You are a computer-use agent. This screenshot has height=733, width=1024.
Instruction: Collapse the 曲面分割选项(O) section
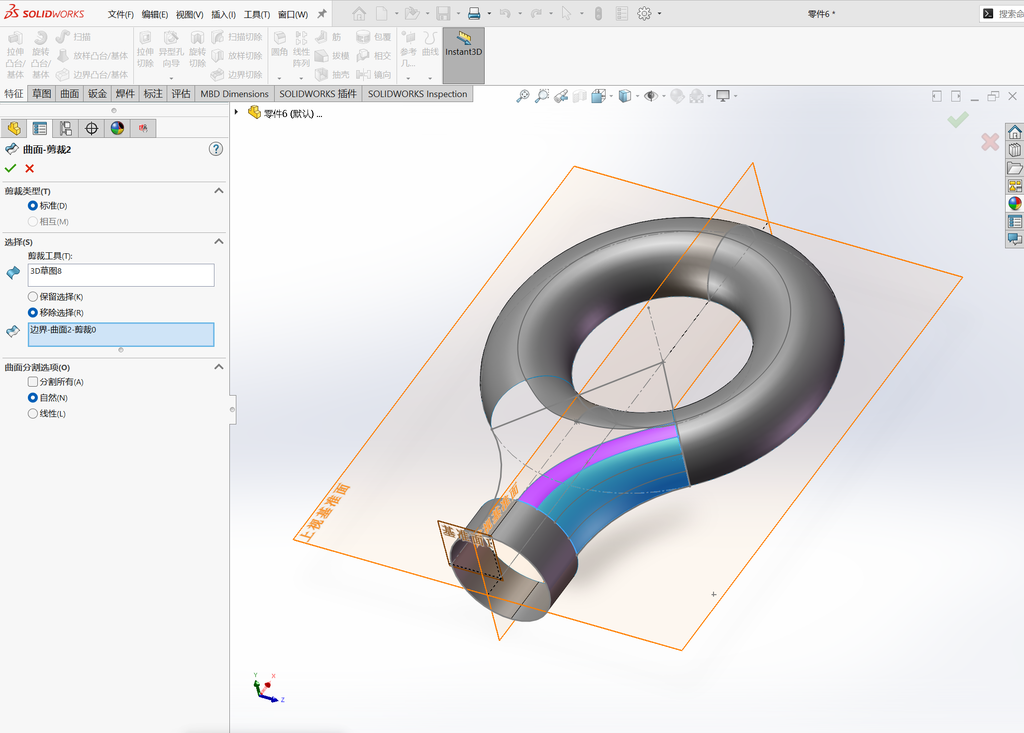(x=219, y=367)
